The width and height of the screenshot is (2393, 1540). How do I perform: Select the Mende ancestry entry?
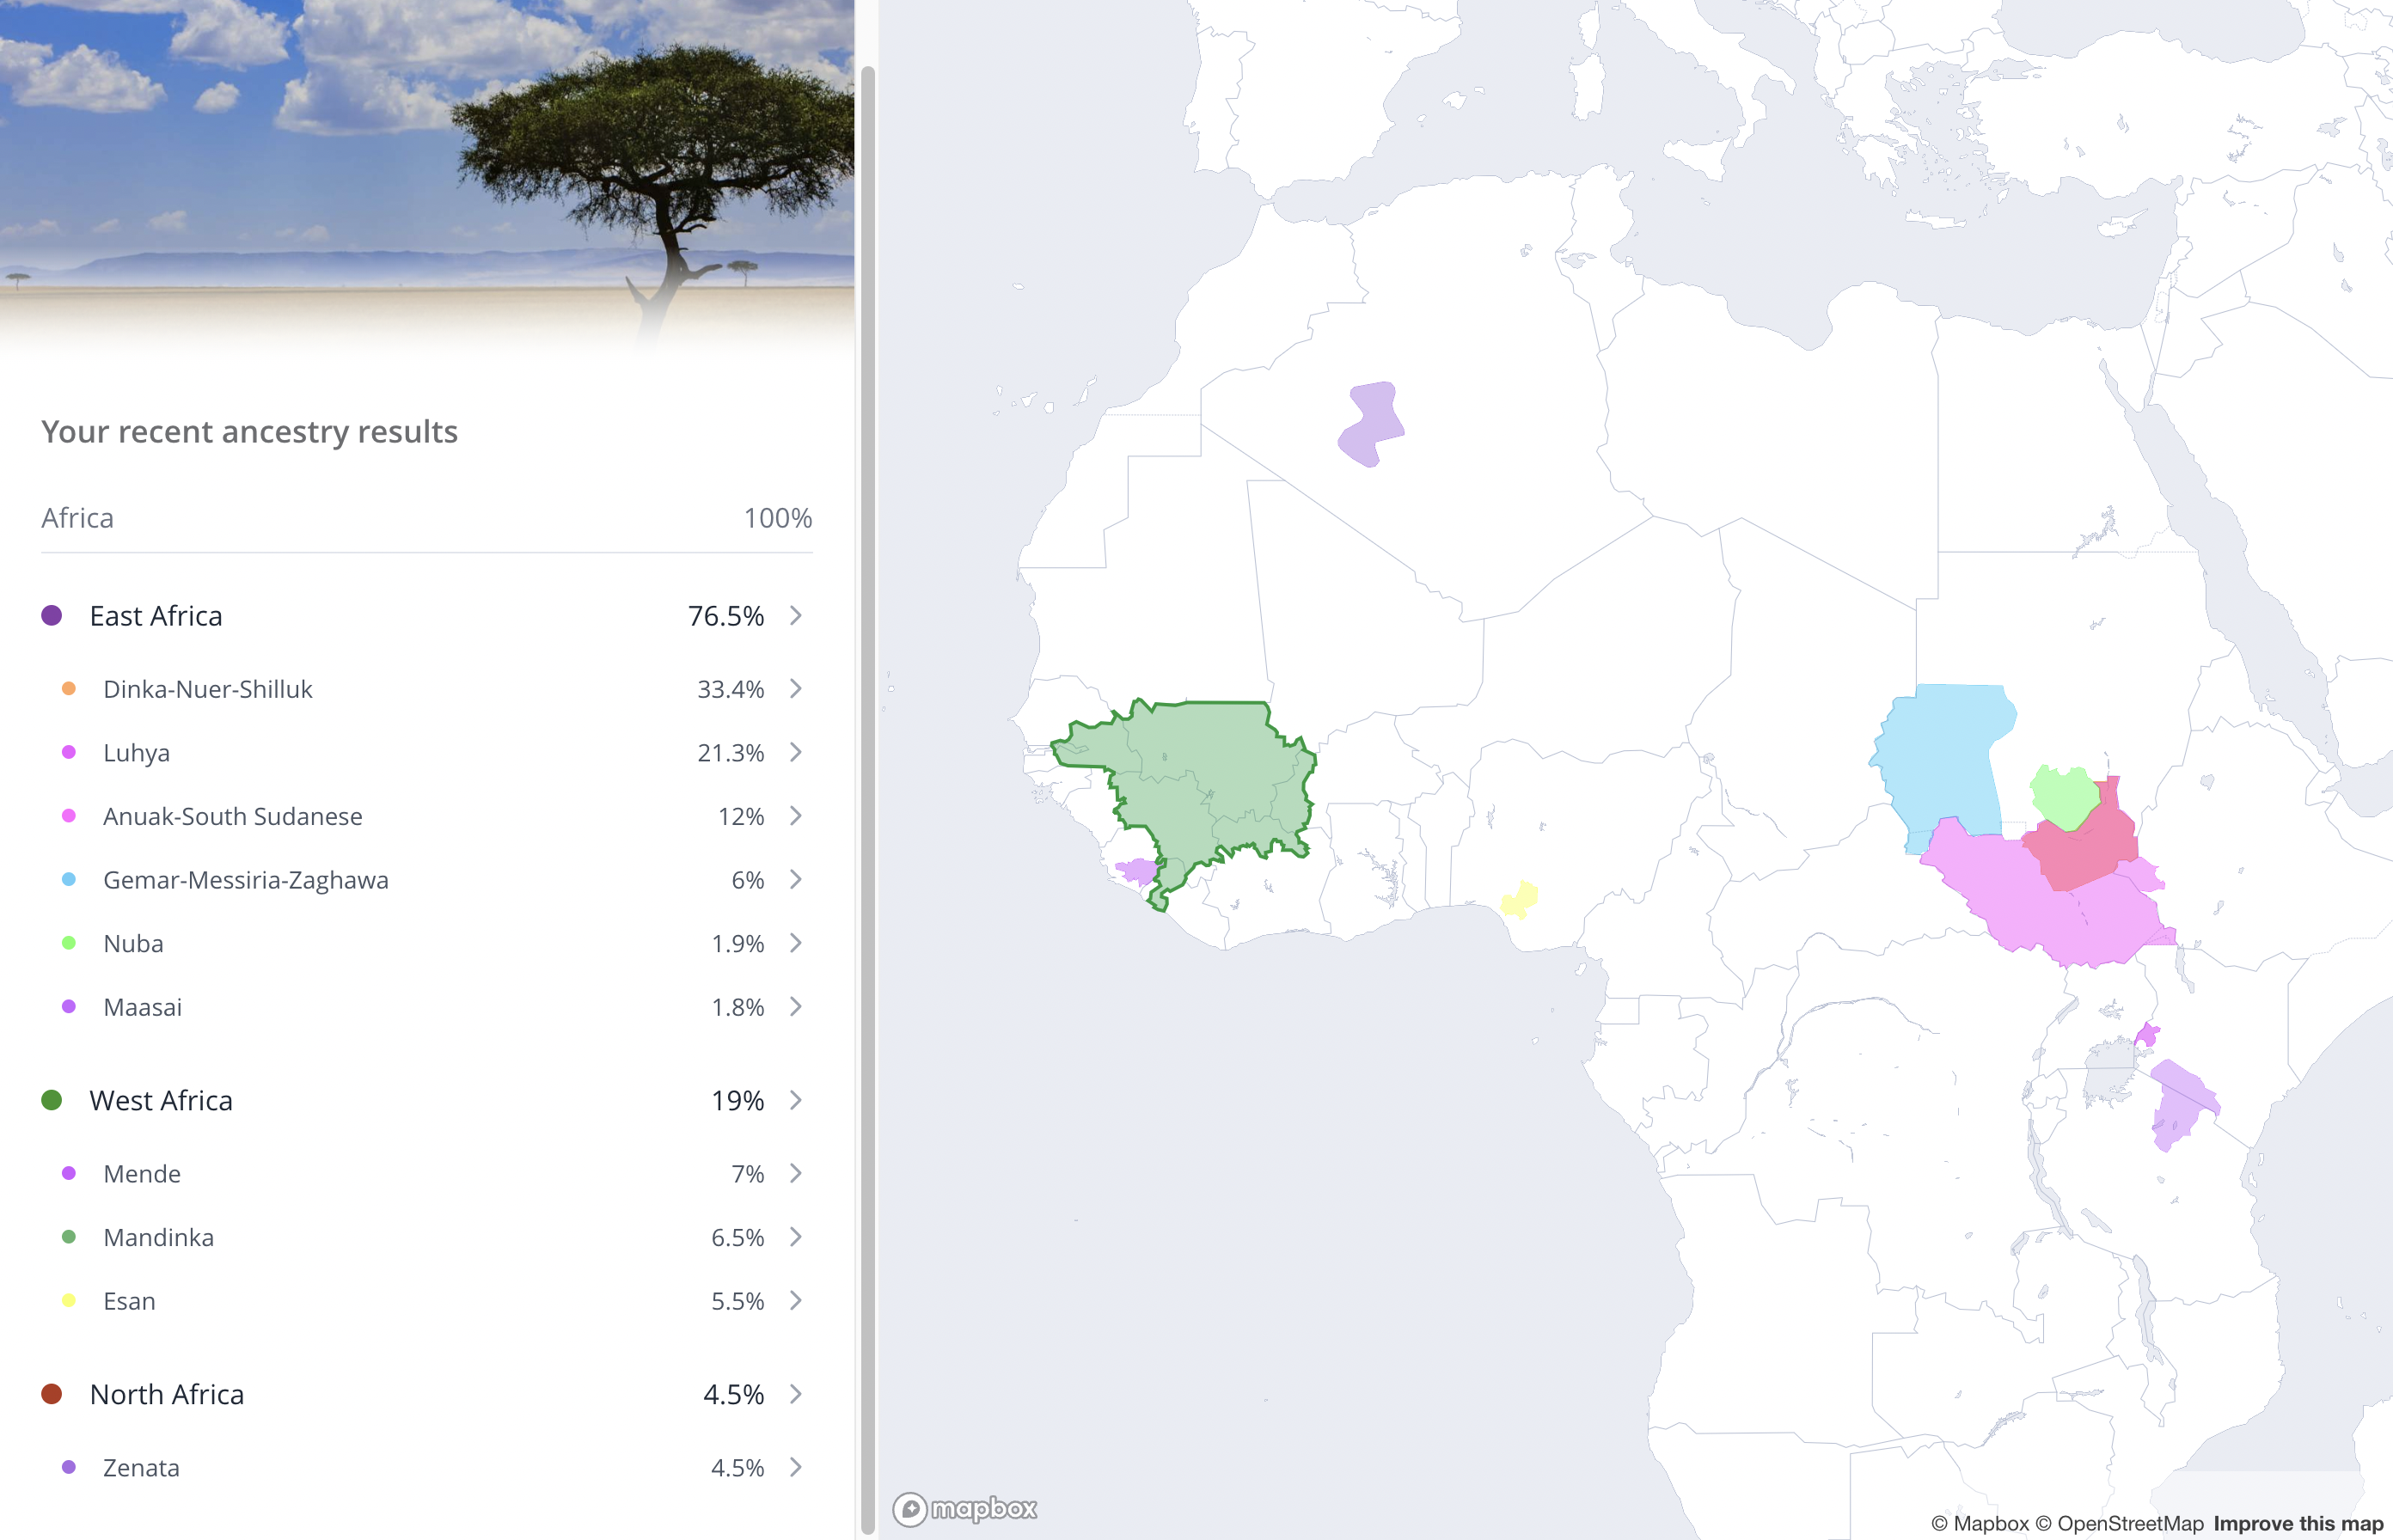[427, 1174]
